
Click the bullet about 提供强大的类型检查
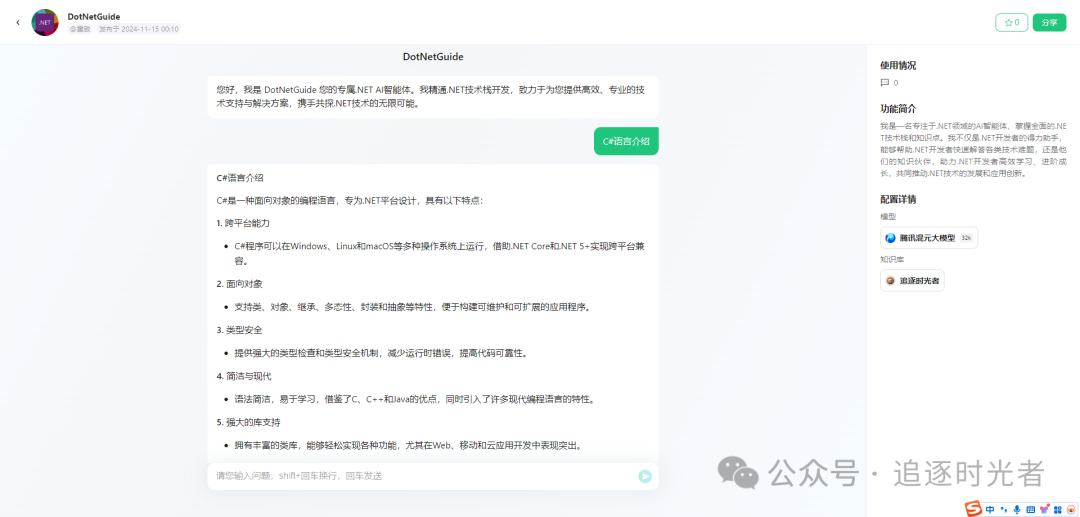coord(381,353)
